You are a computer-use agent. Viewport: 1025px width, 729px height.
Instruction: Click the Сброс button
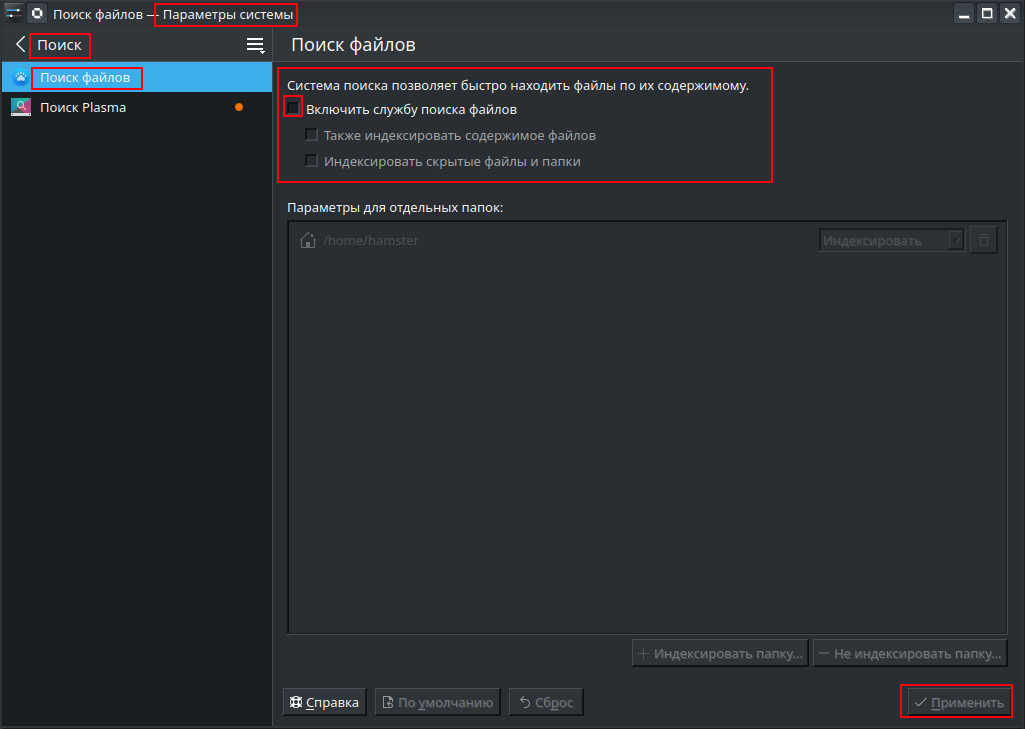tap(546, 702)
